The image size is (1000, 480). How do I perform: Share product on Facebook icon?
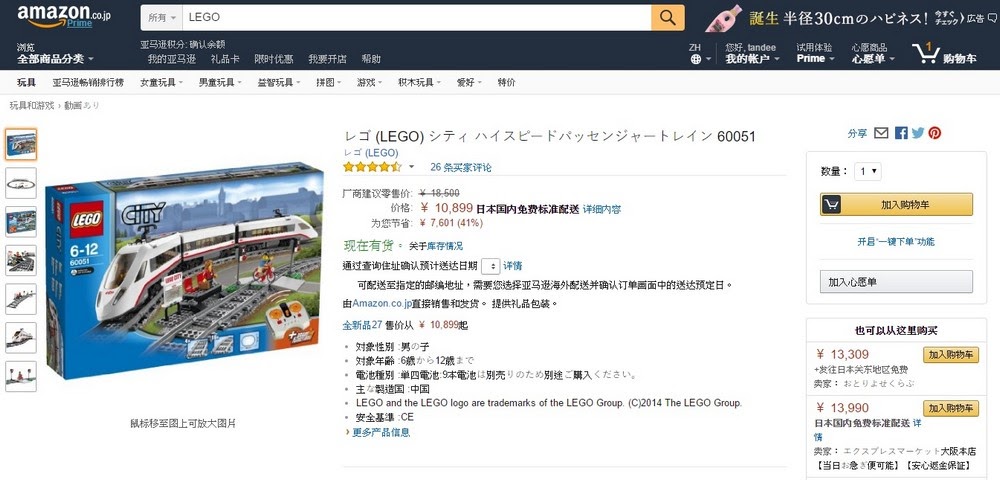(901, 133)
